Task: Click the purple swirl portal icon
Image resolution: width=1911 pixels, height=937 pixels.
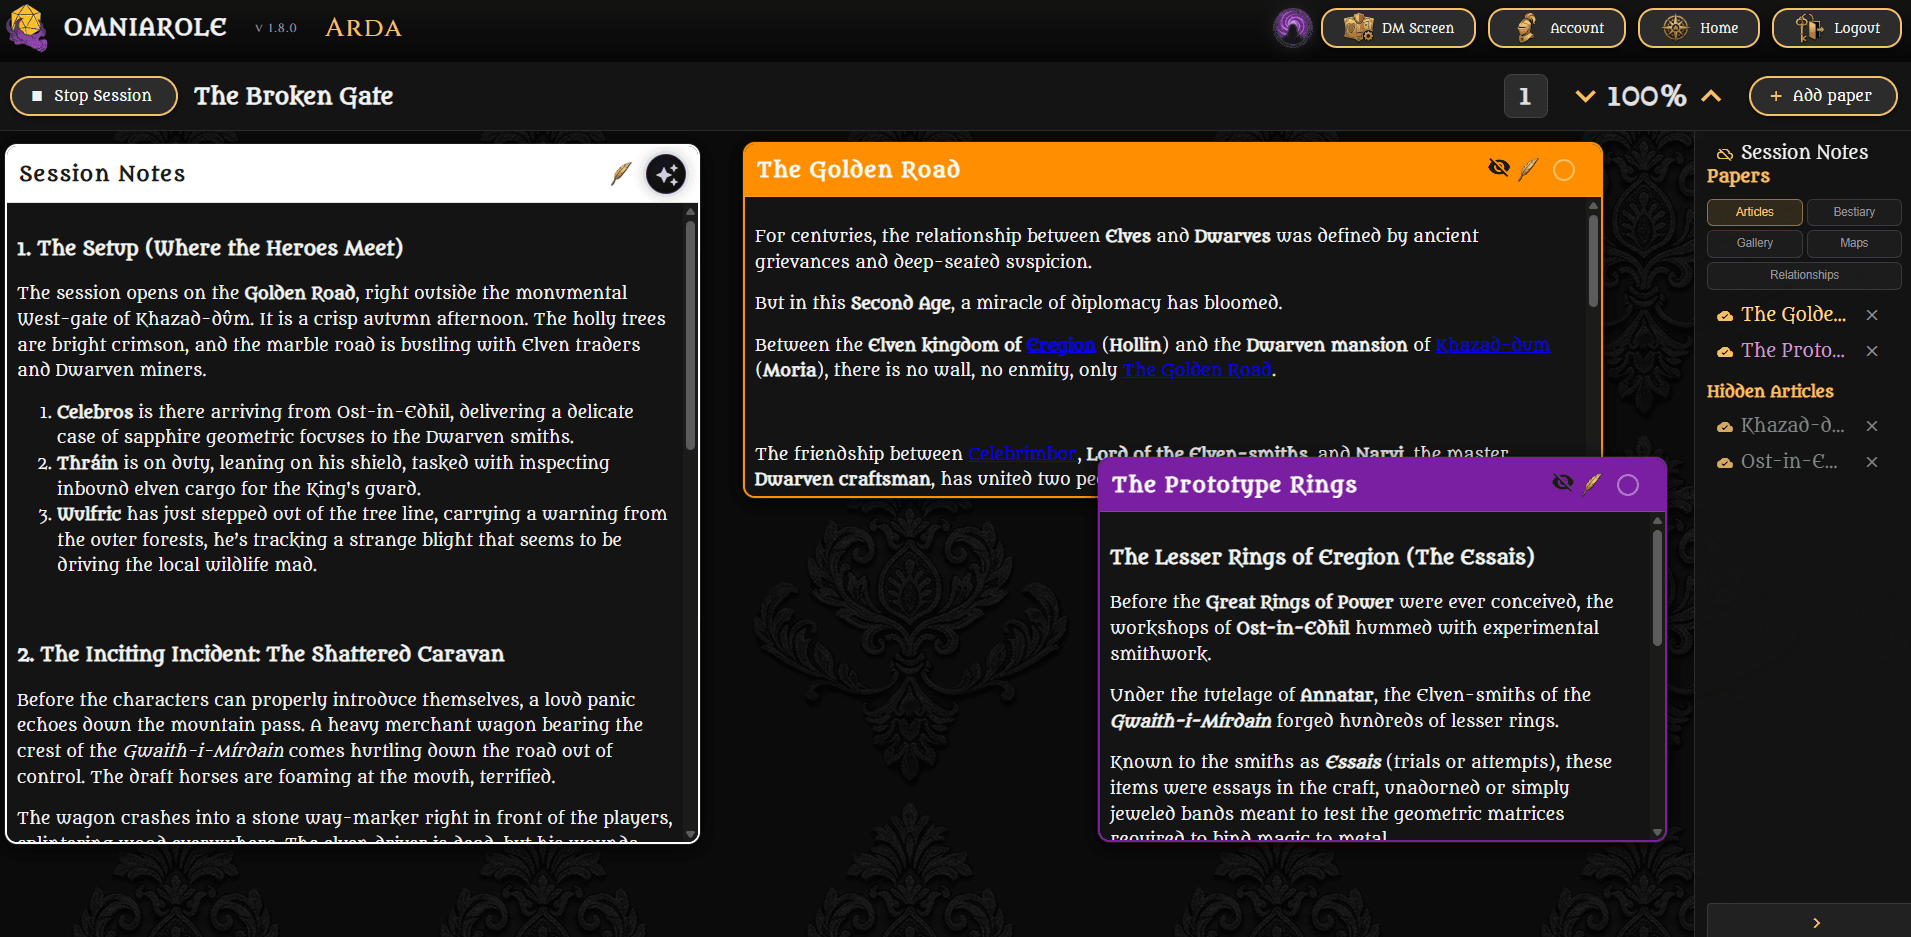Action: click(1292, 28)
